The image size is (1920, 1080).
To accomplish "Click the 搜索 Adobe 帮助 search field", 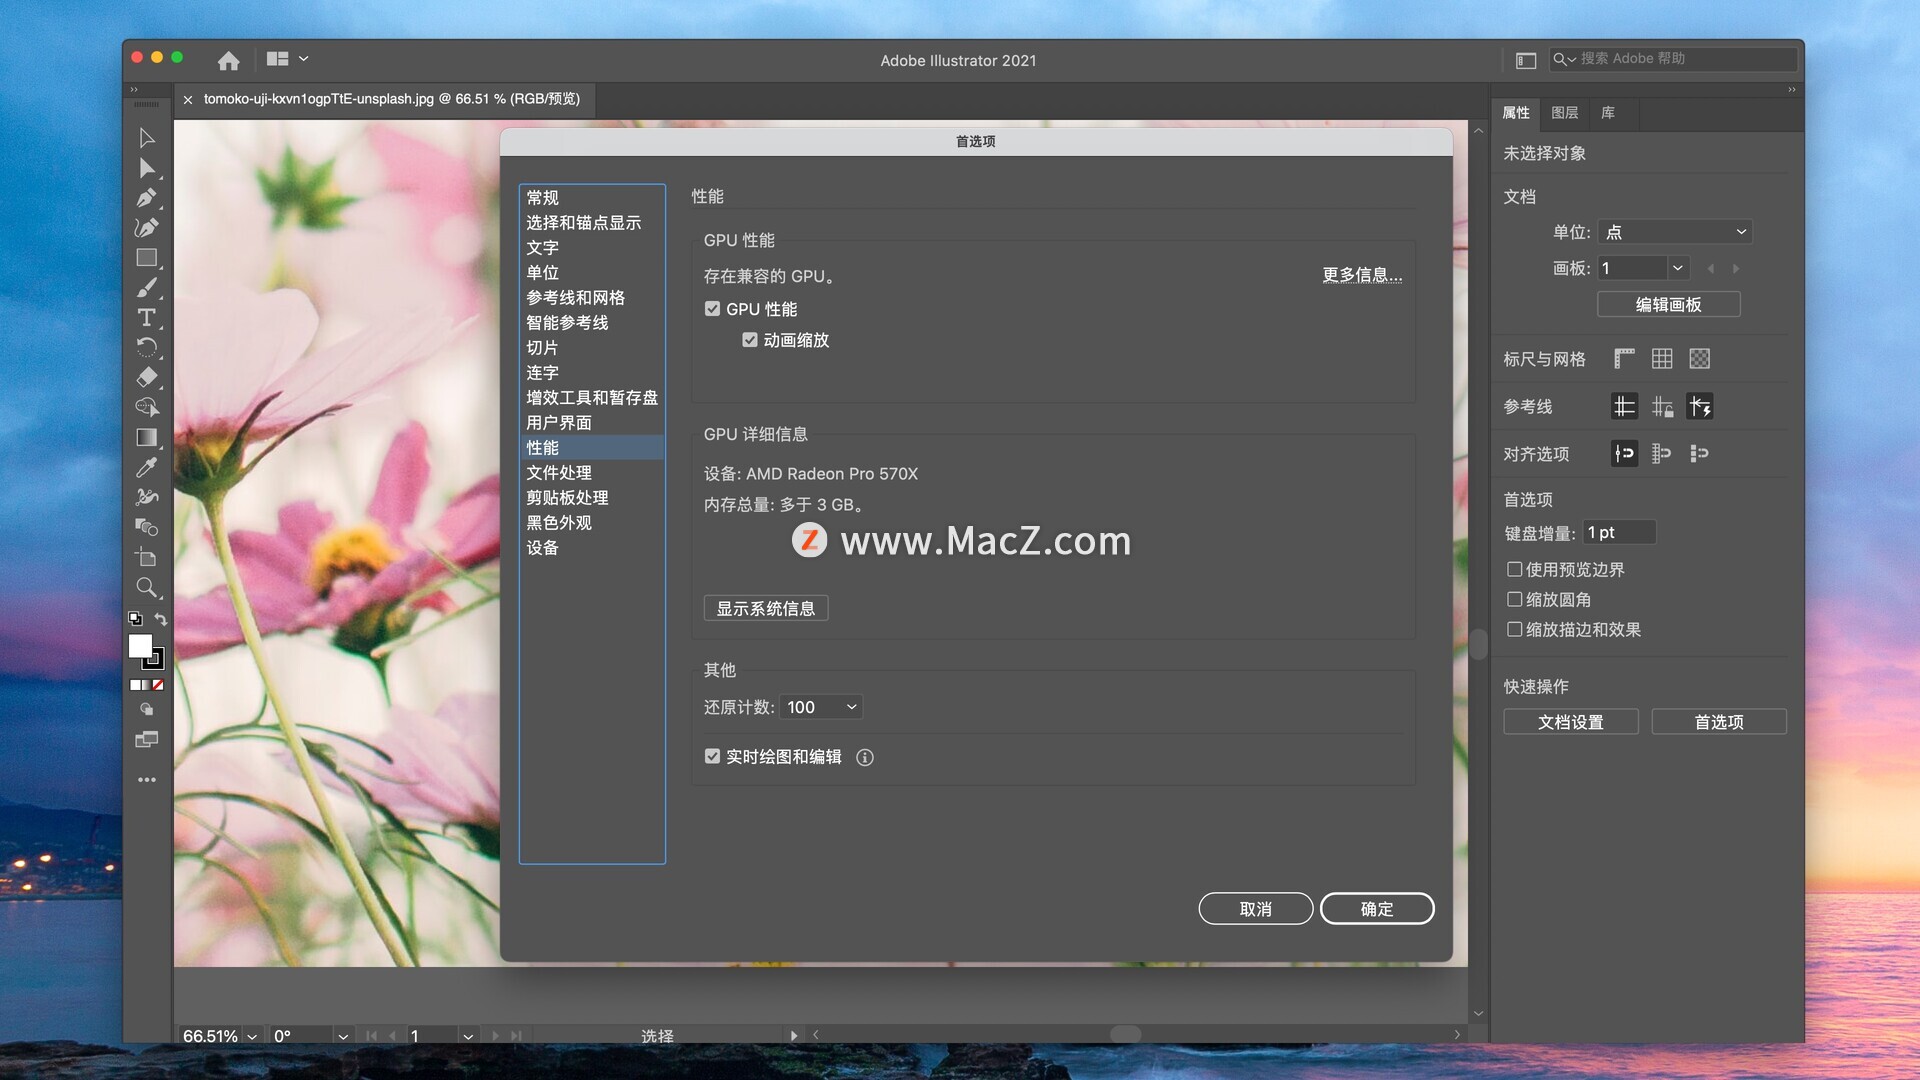I will [x=1673, y=59].
